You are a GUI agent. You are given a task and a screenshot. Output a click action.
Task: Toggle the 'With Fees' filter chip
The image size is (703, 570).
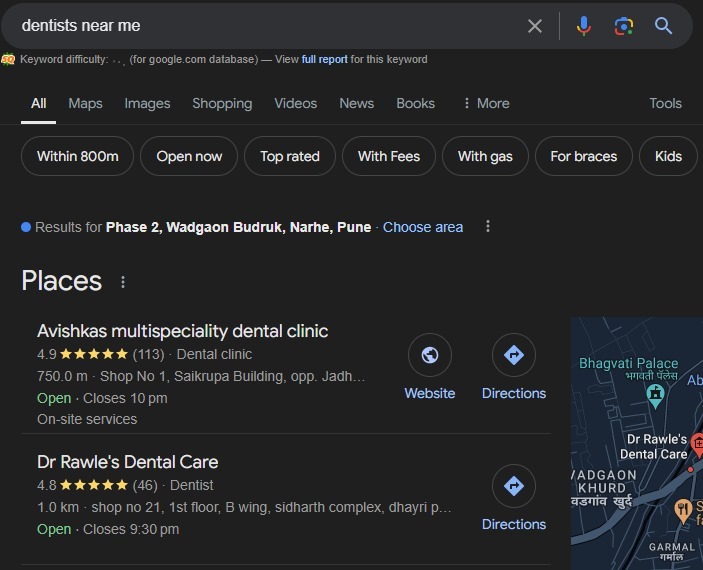click(x=389, y=156)
